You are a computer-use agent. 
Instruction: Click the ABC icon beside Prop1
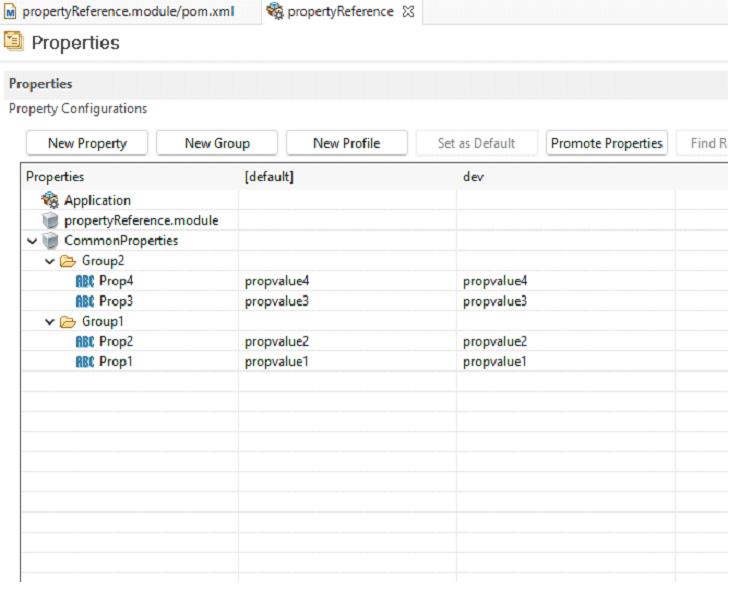(85, 361)
